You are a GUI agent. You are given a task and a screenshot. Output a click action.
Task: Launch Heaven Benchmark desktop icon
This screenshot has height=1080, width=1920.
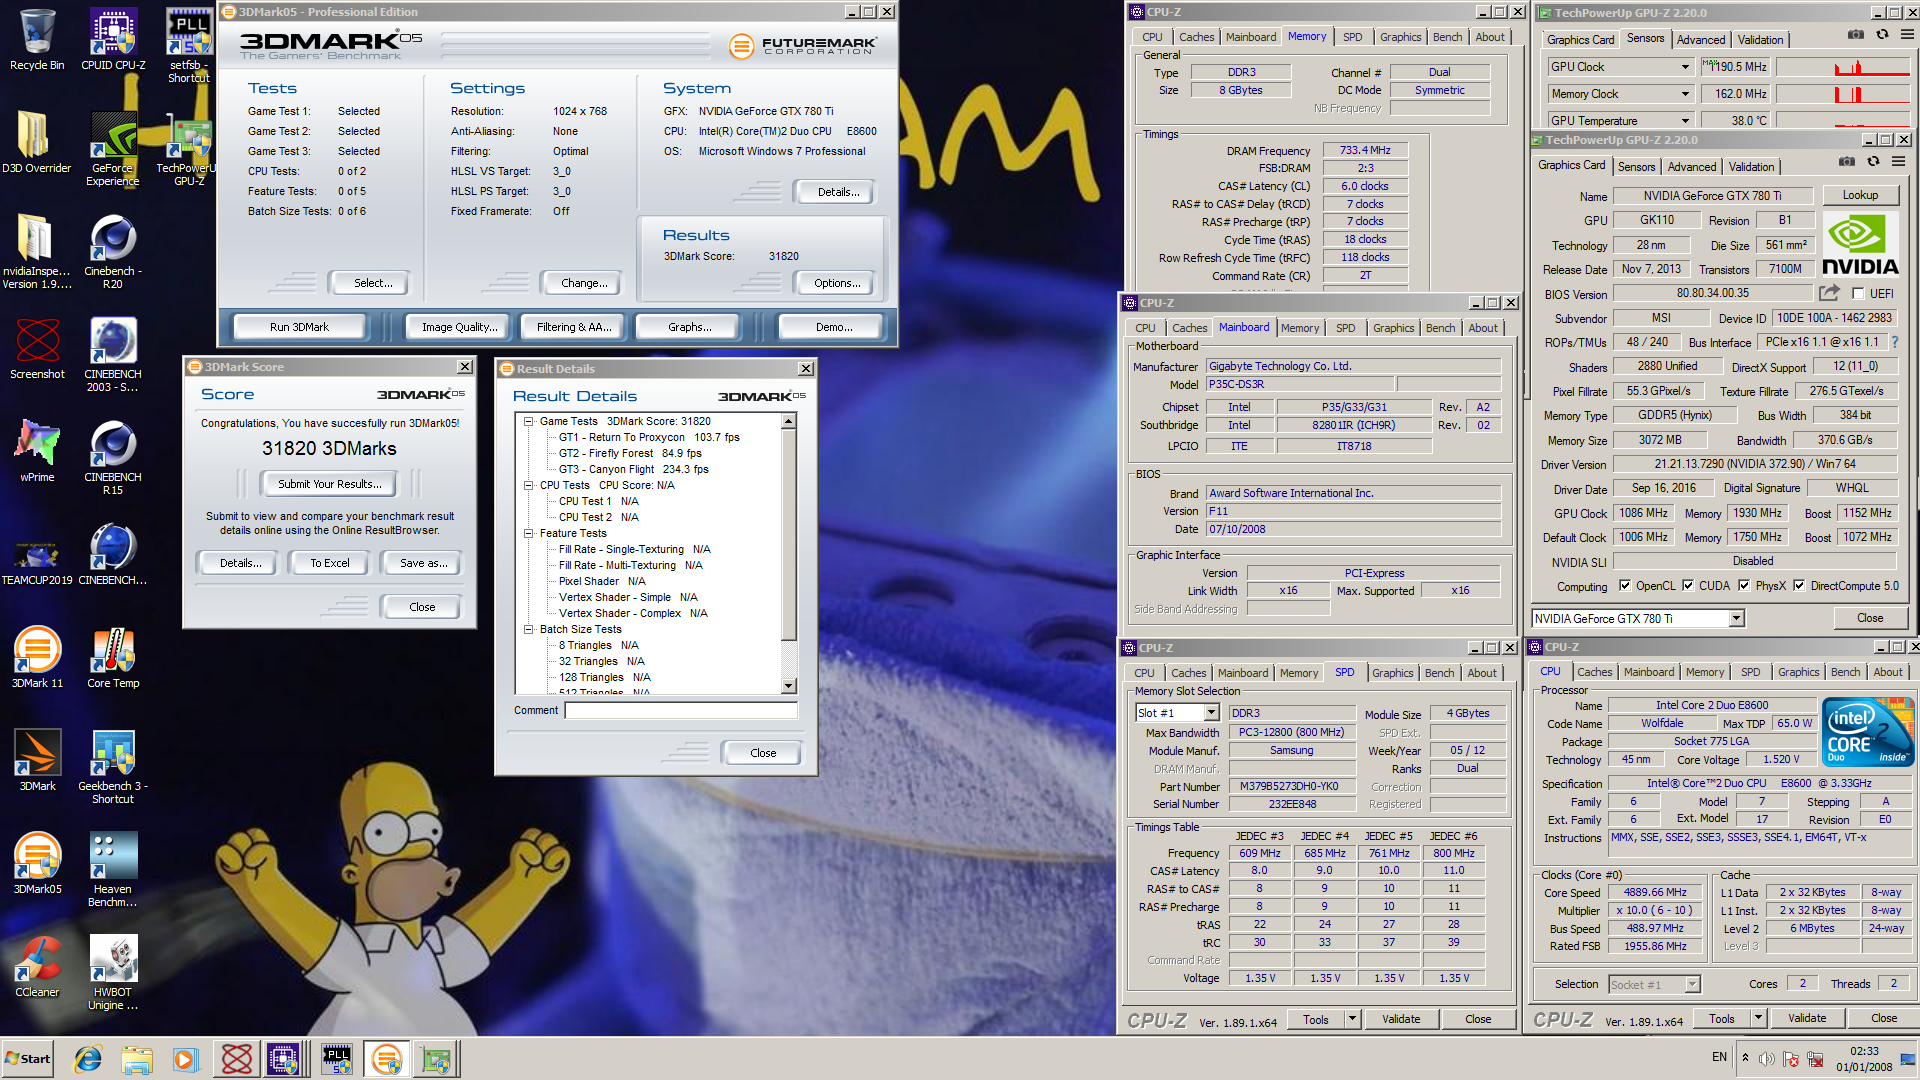pos(113,870)
